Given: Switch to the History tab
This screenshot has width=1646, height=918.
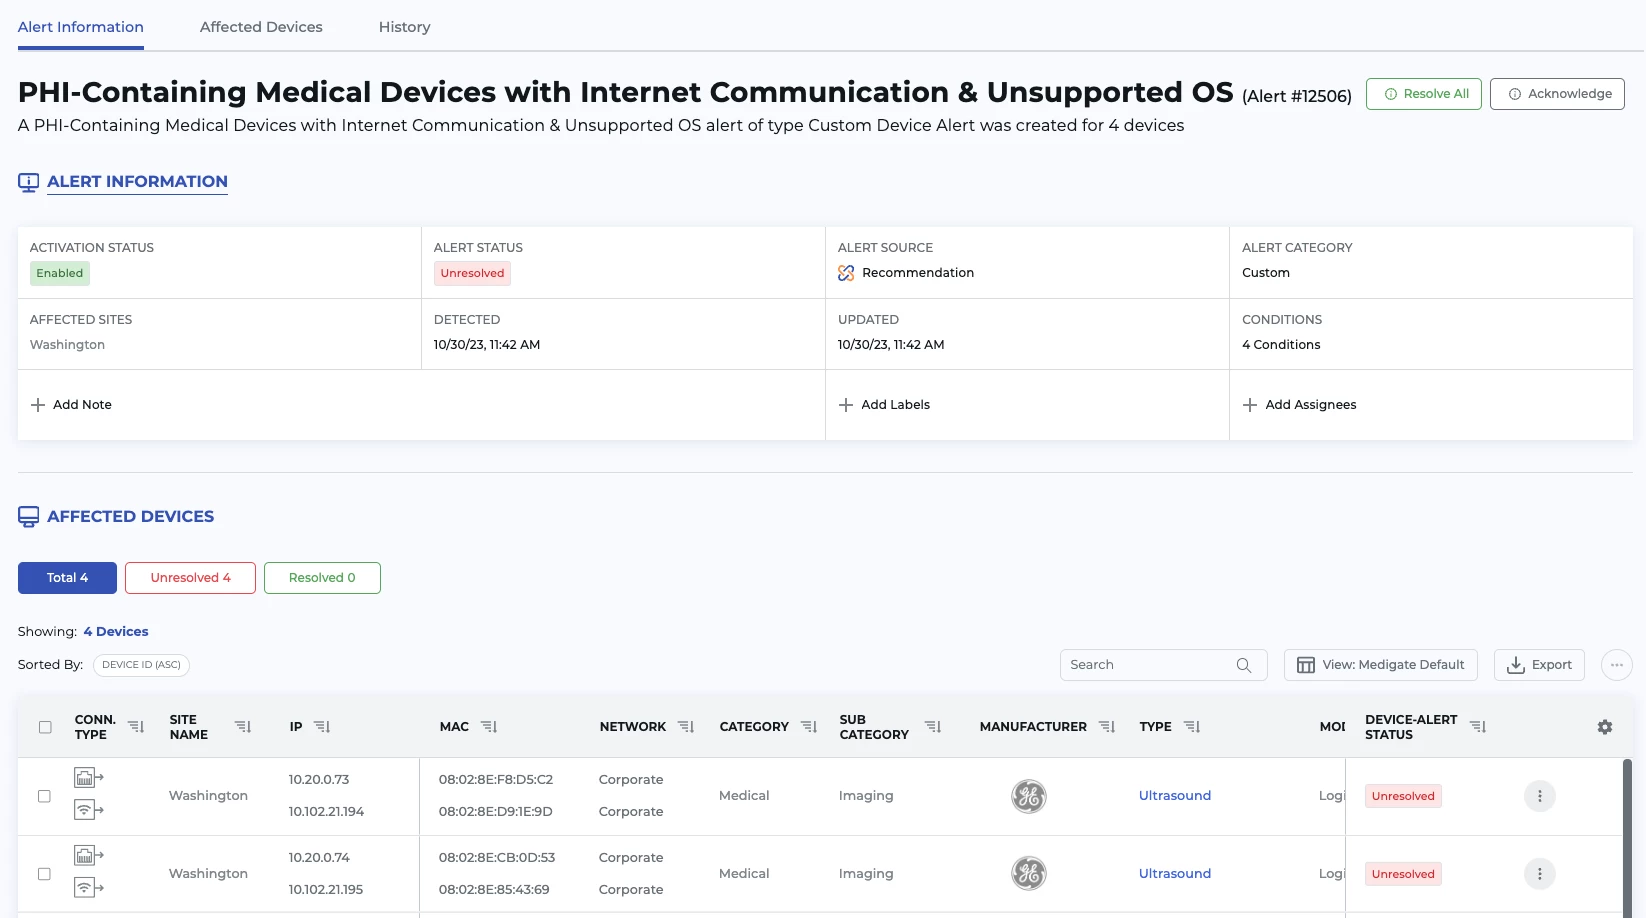Looking at the screenshot, I should [404, 27].
